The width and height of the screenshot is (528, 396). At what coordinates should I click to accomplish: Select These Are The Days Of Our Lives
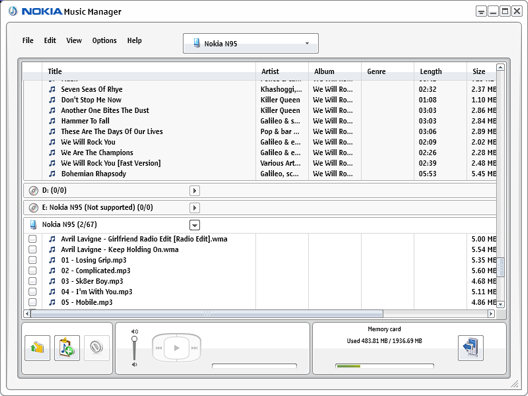point(260,131)
